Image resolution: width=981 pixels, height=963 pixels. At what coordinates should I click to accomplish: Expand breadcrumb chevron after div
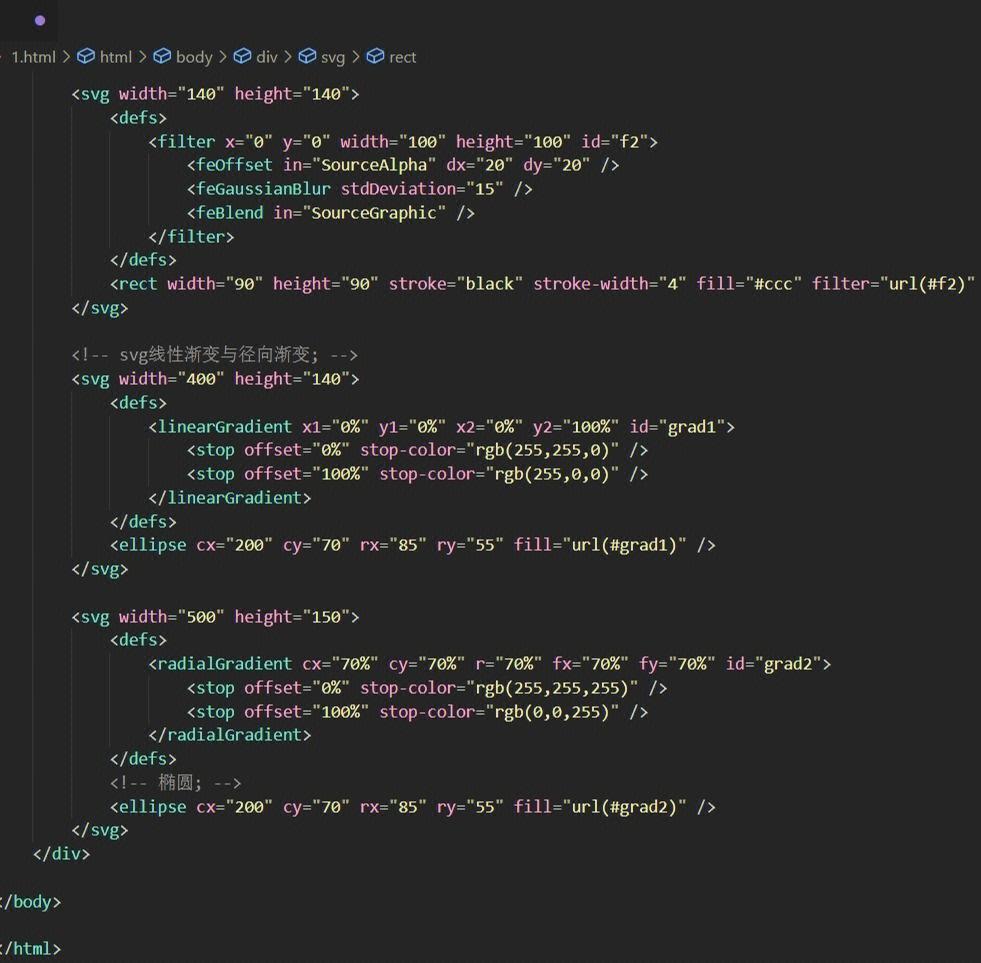coord(288,57)
